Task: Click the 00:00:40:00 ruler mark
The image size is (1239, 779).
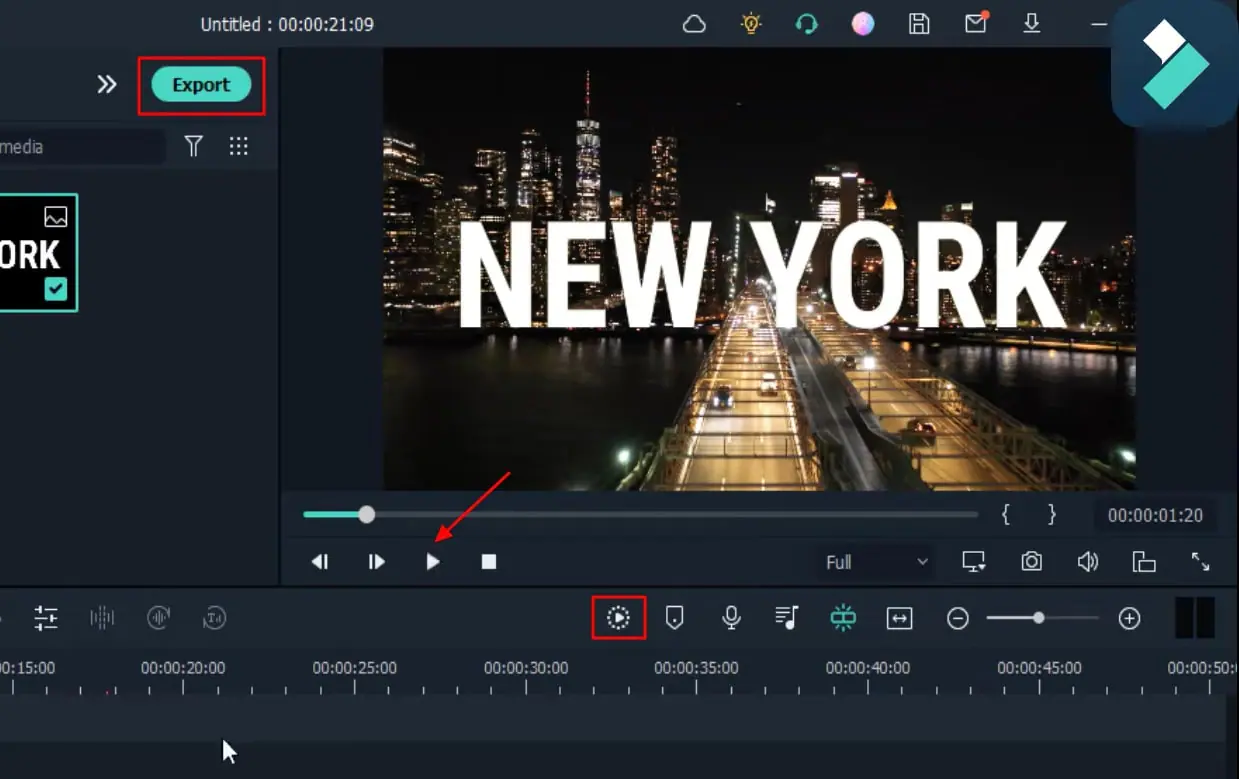Action: click(x=868, y=668)
